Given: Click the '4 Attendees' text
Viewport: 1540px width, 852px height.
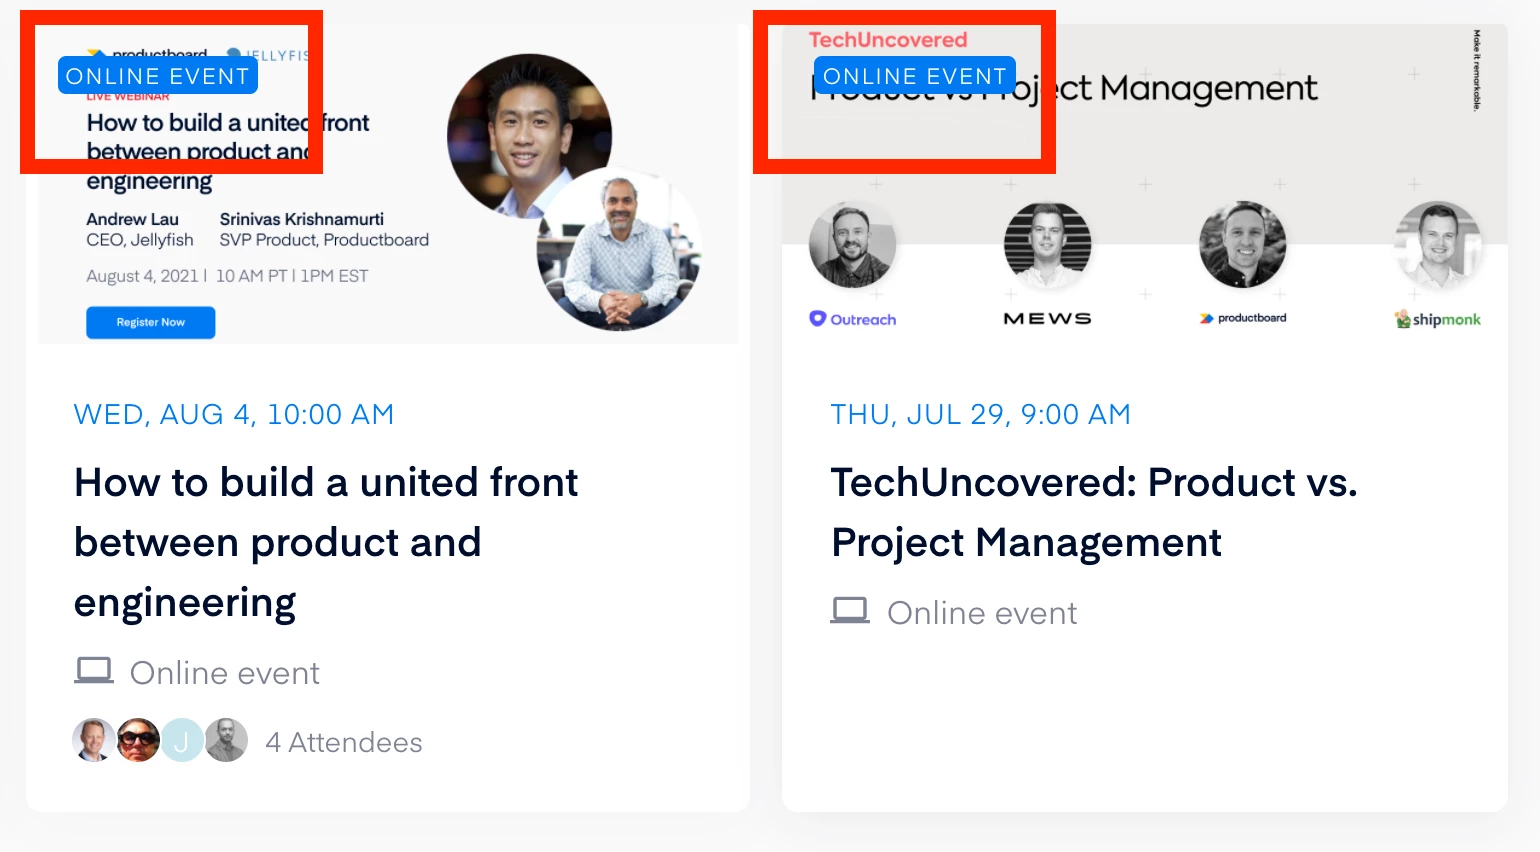Looking at the screenshot, I should (344, 742).
